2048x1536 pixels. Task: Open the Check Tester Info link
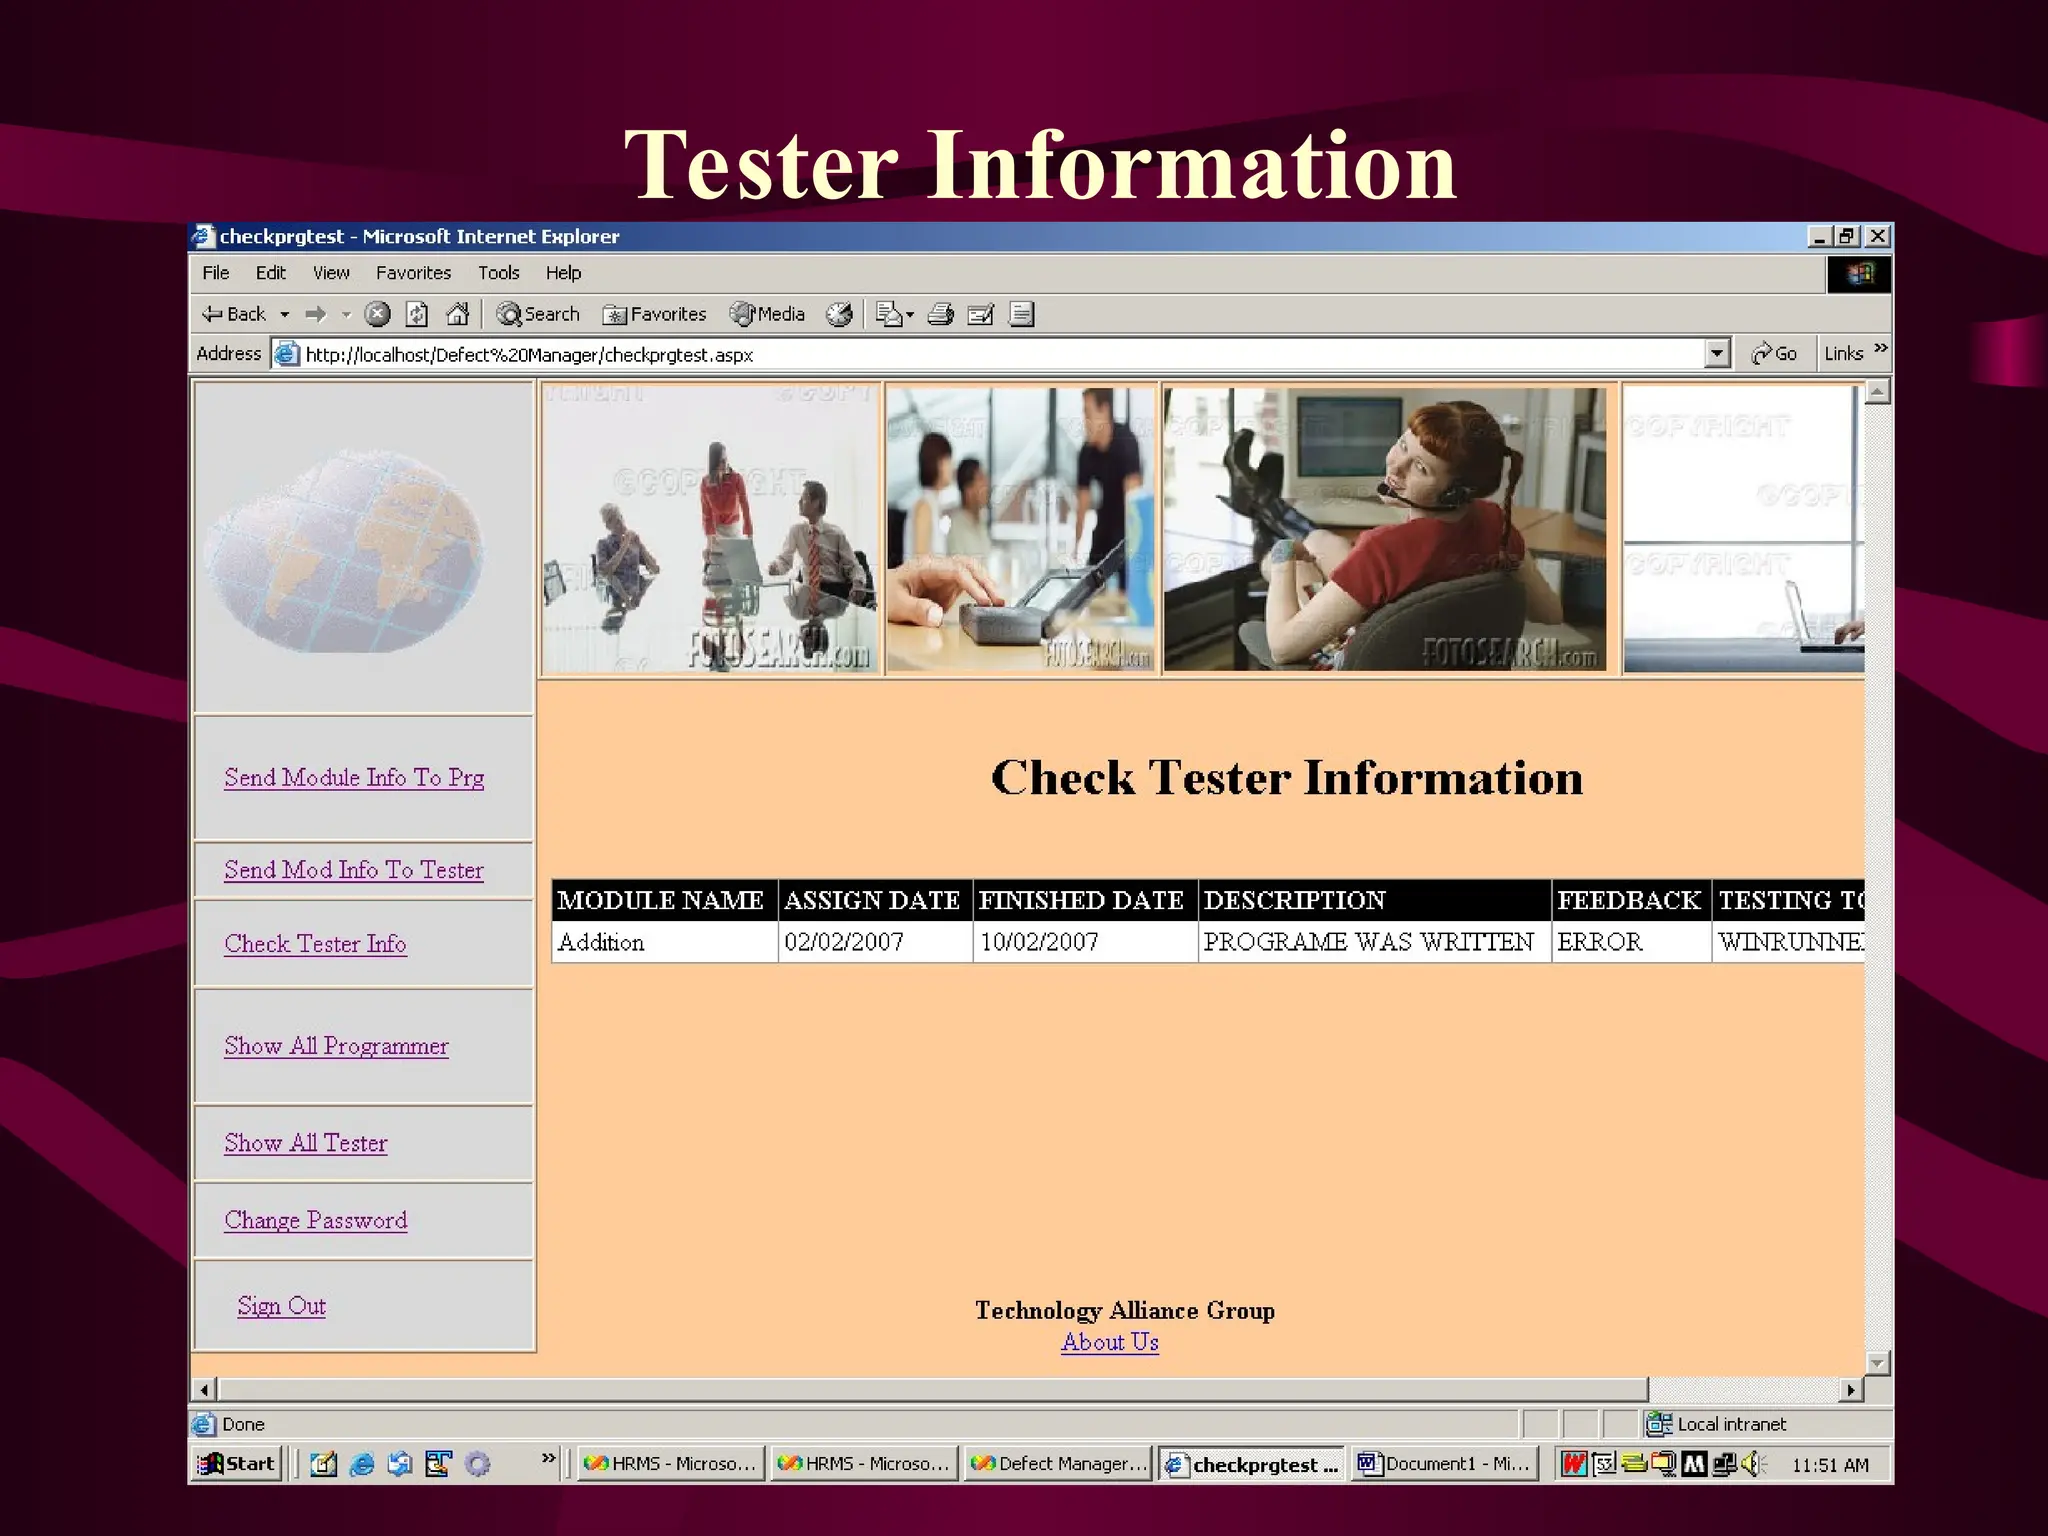pos(315,943)
